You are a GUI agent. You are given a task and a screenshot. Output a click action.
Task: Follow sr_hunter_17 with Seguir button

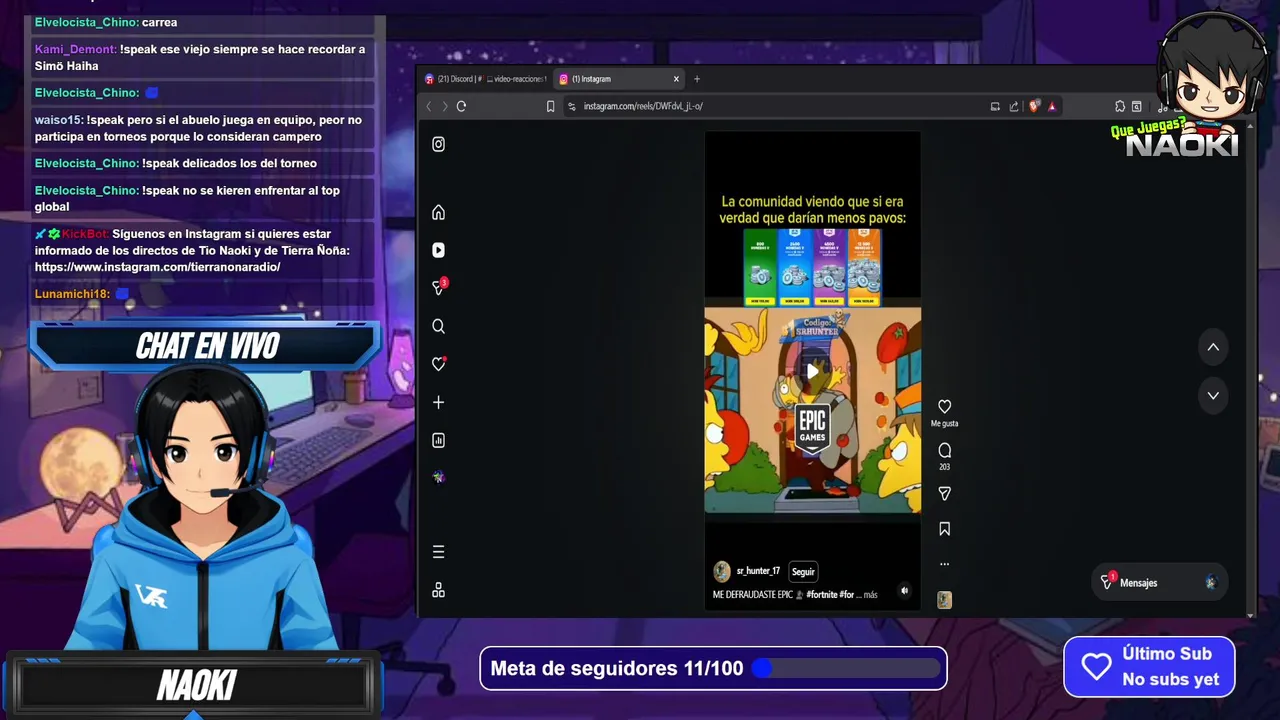pos(803,572)
